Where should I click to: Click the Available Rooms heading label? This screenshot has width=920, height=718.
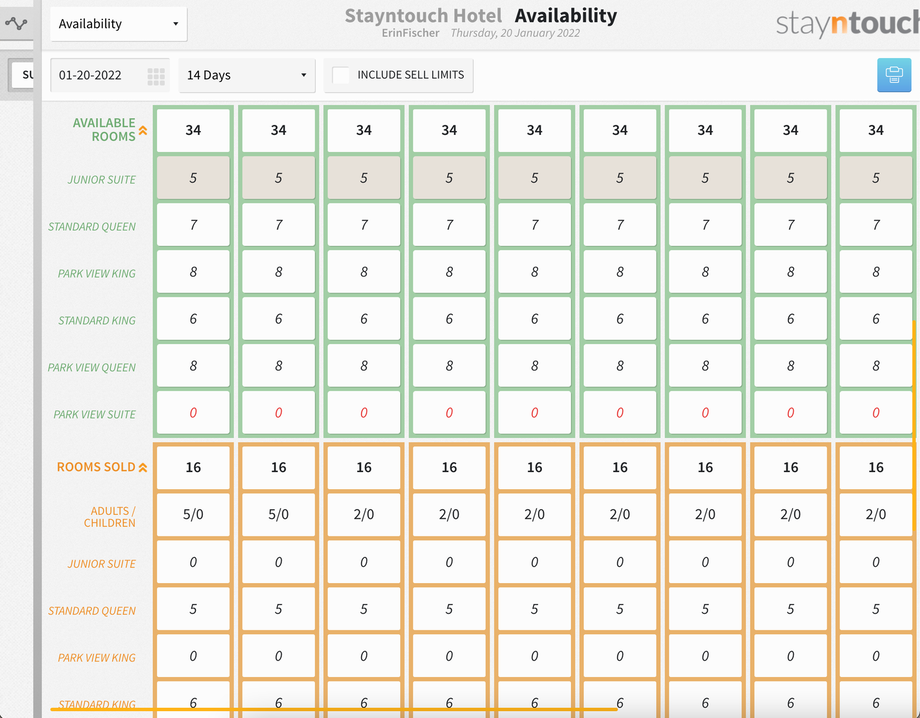104,130
